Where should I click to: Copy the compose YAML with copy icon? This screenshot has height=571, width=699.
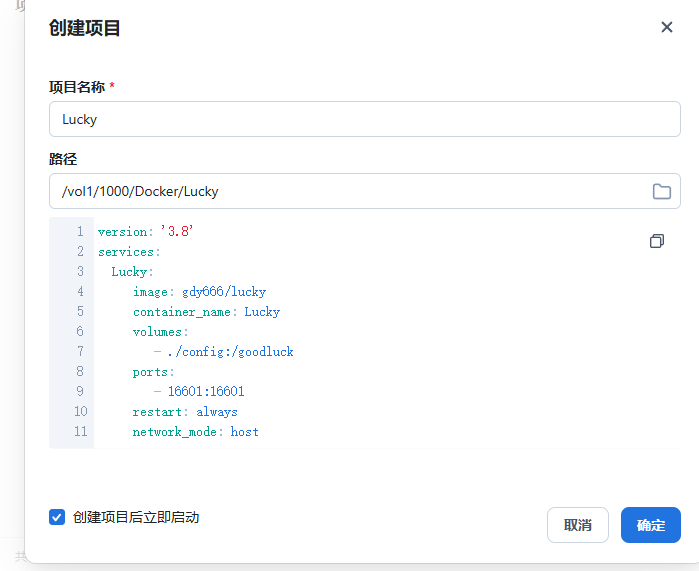point(657,241)
